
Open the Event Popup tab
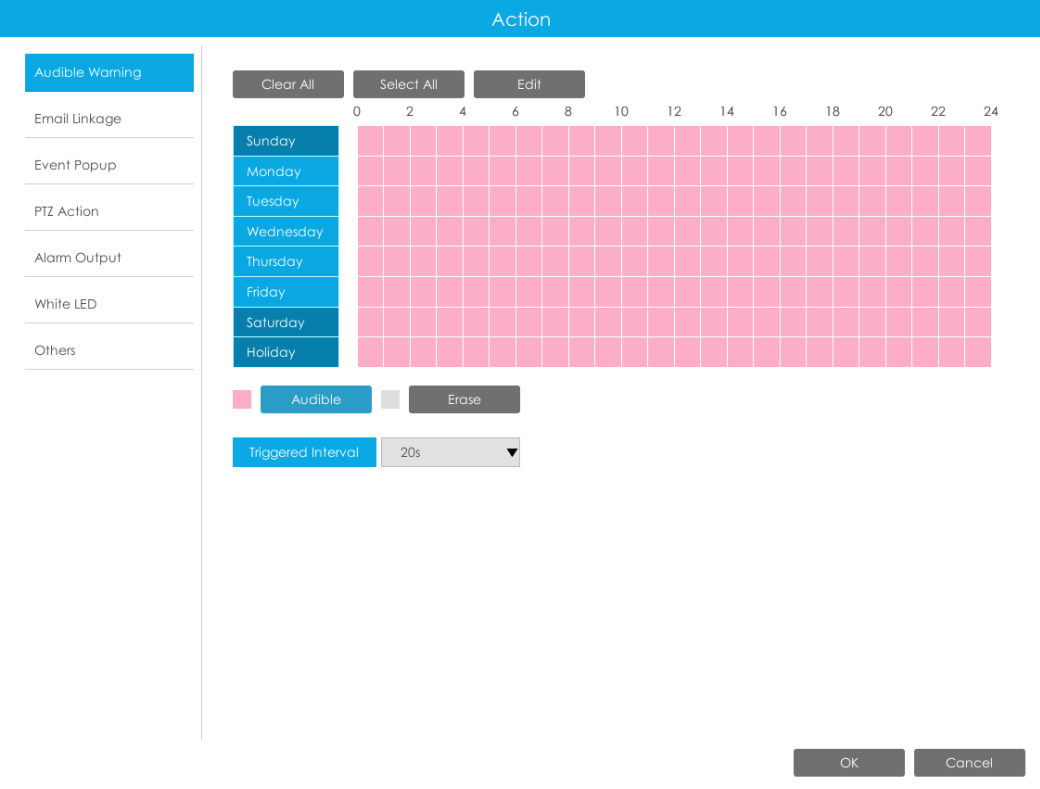pos(109,165)
